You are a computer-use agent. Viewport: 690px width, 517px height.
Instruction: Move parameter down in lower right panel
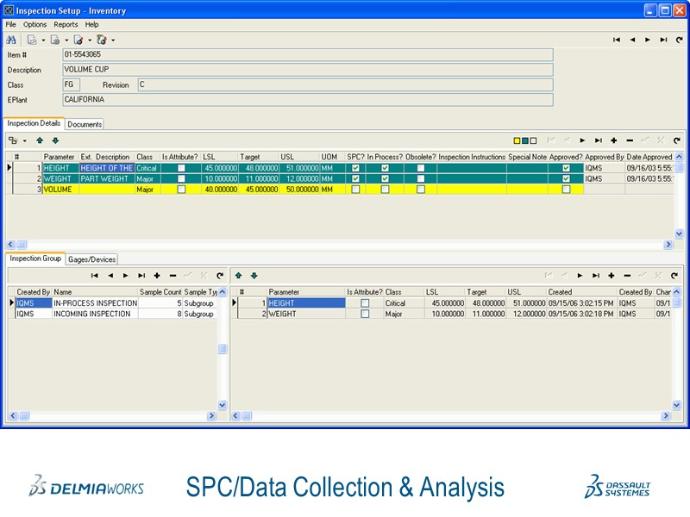[254, 275]
